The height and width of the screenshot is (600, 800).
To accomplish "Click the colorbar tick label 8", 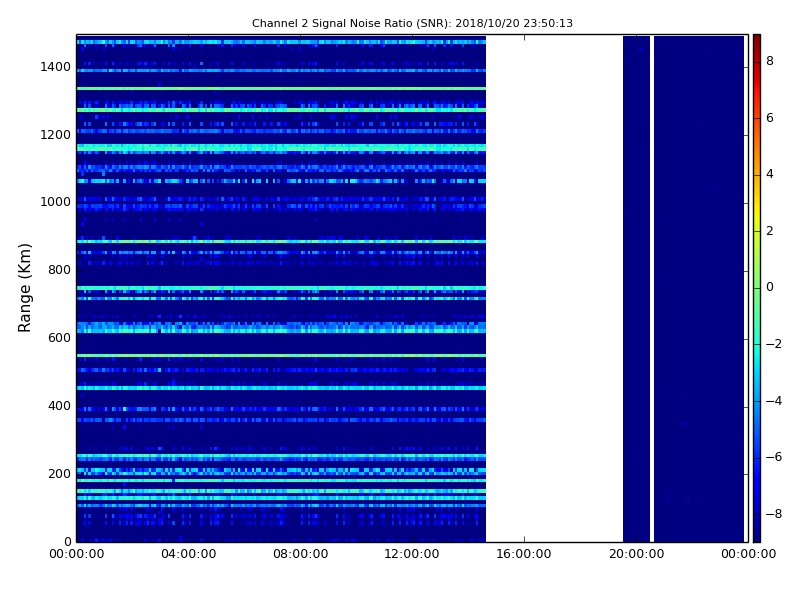I will [x=770, y=61].
